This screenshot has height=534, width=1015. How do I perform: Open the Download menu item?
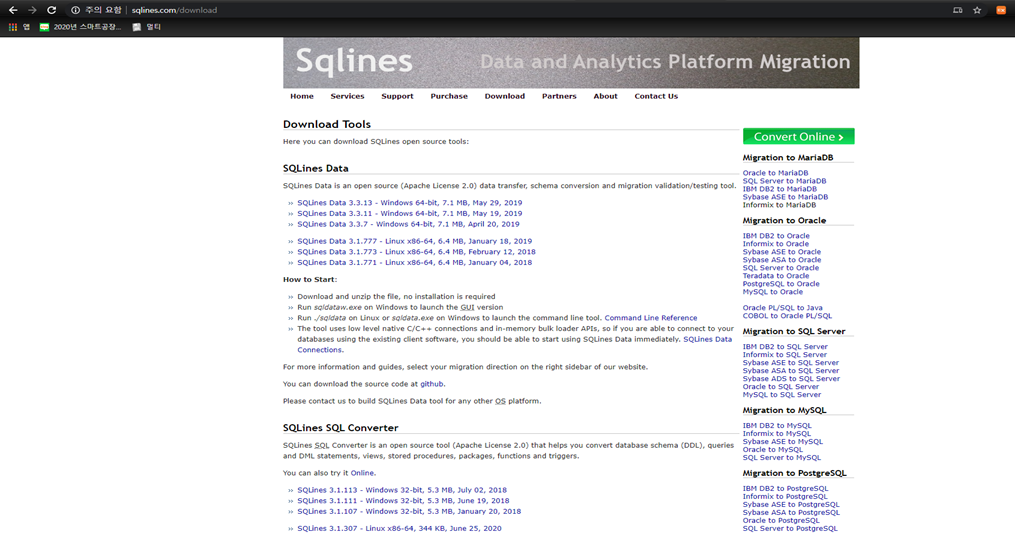pyautogui.click(x=504, y=96)
